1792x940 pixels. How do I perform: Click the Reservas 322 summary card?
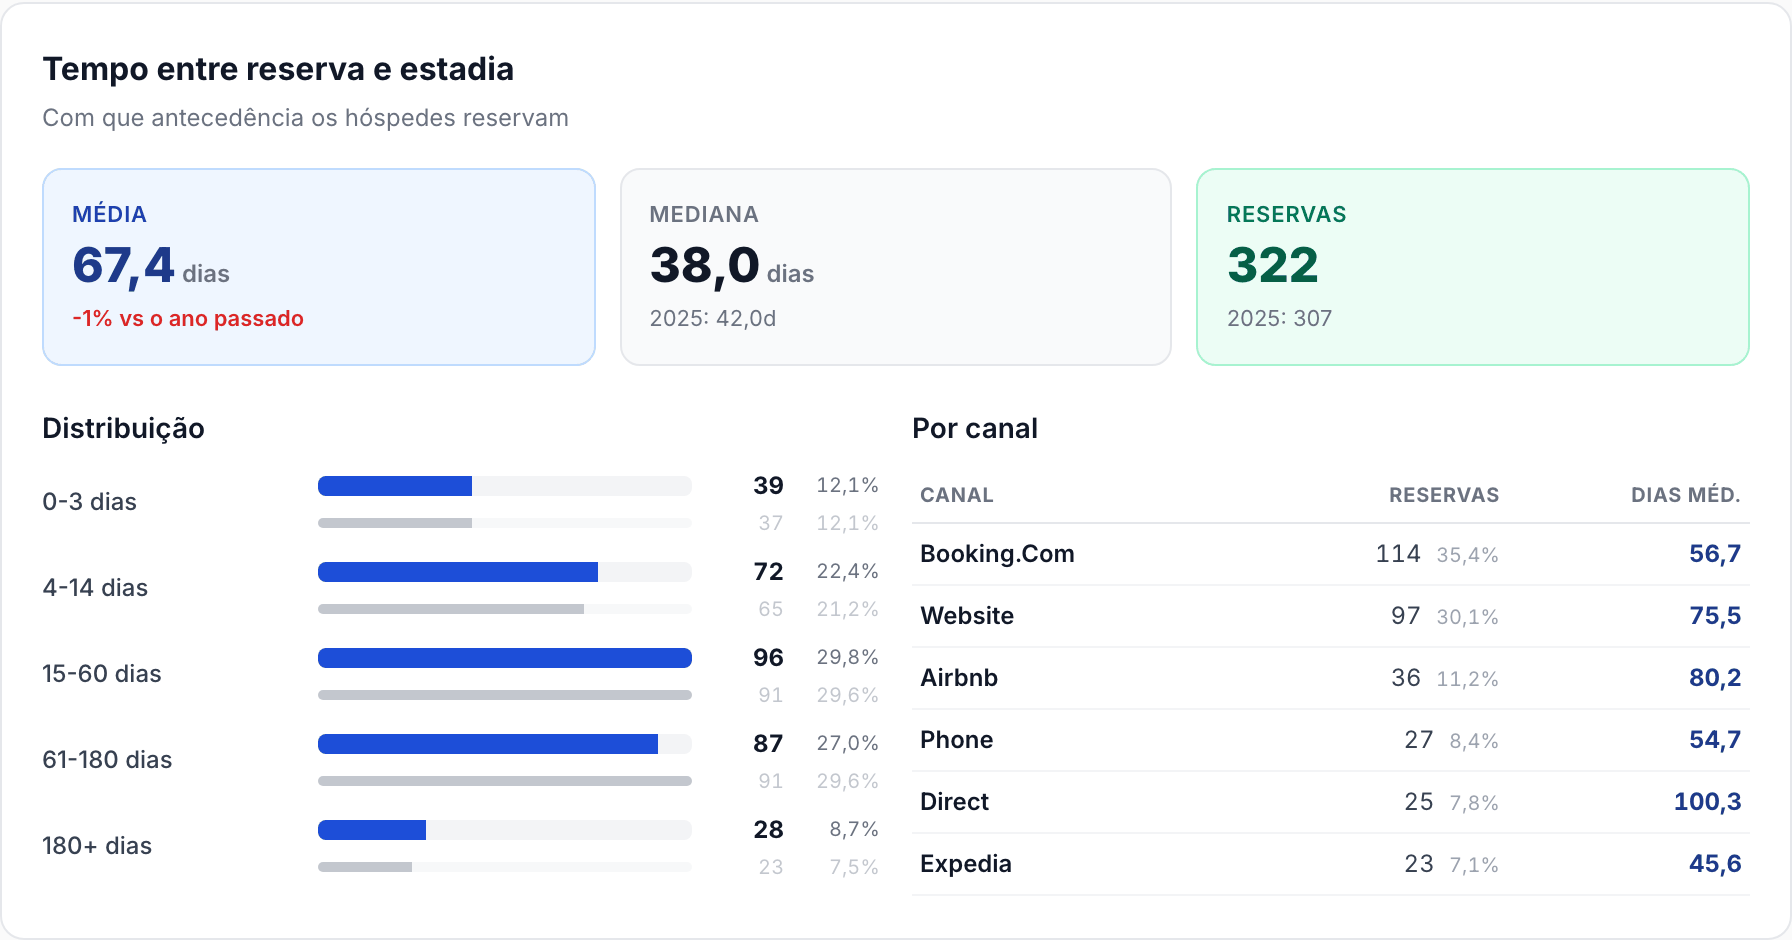tap(1473, 267)
